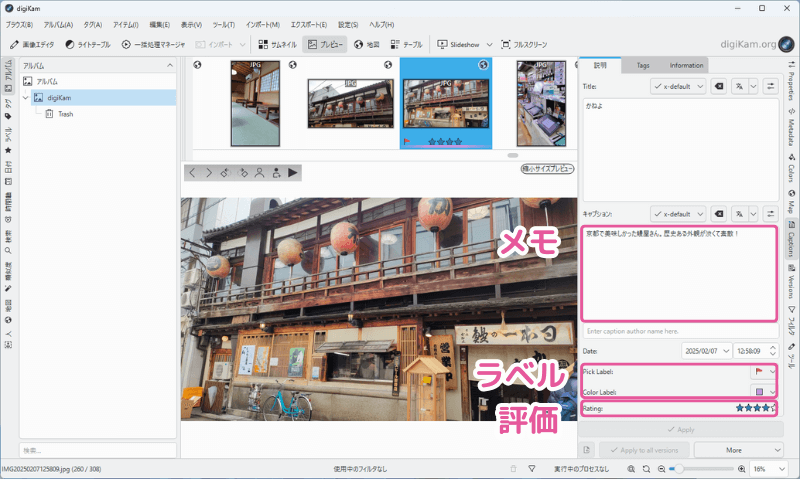Launch the 一括処理マネージャ batch manager
Image resolution: width=800 pixels, height=480 pixels.
click(x=153, y=45)
